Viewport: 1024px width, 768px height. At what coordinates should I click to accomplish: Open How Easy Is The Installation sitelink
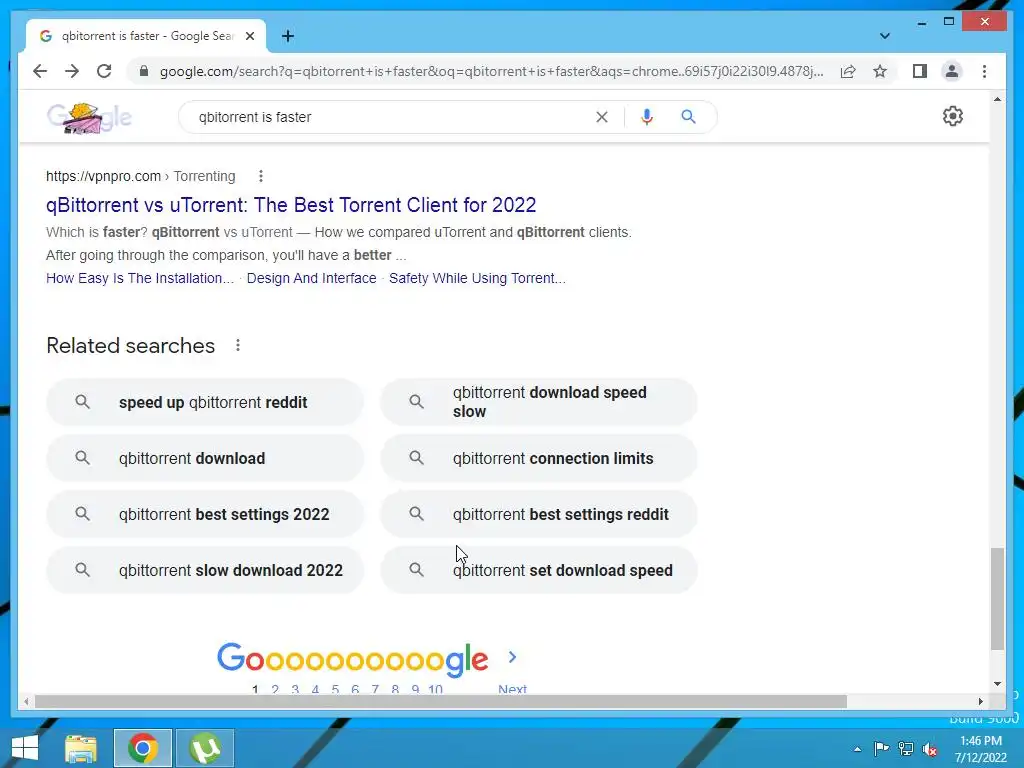[140, 278]
